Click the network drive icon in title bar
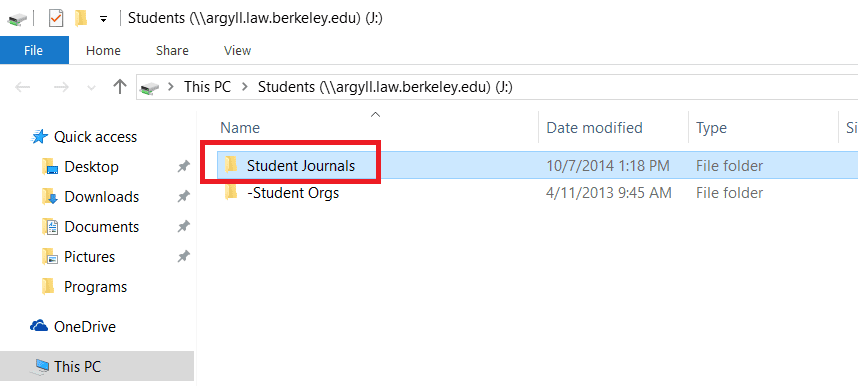The image size is (858, 386). 18,19
